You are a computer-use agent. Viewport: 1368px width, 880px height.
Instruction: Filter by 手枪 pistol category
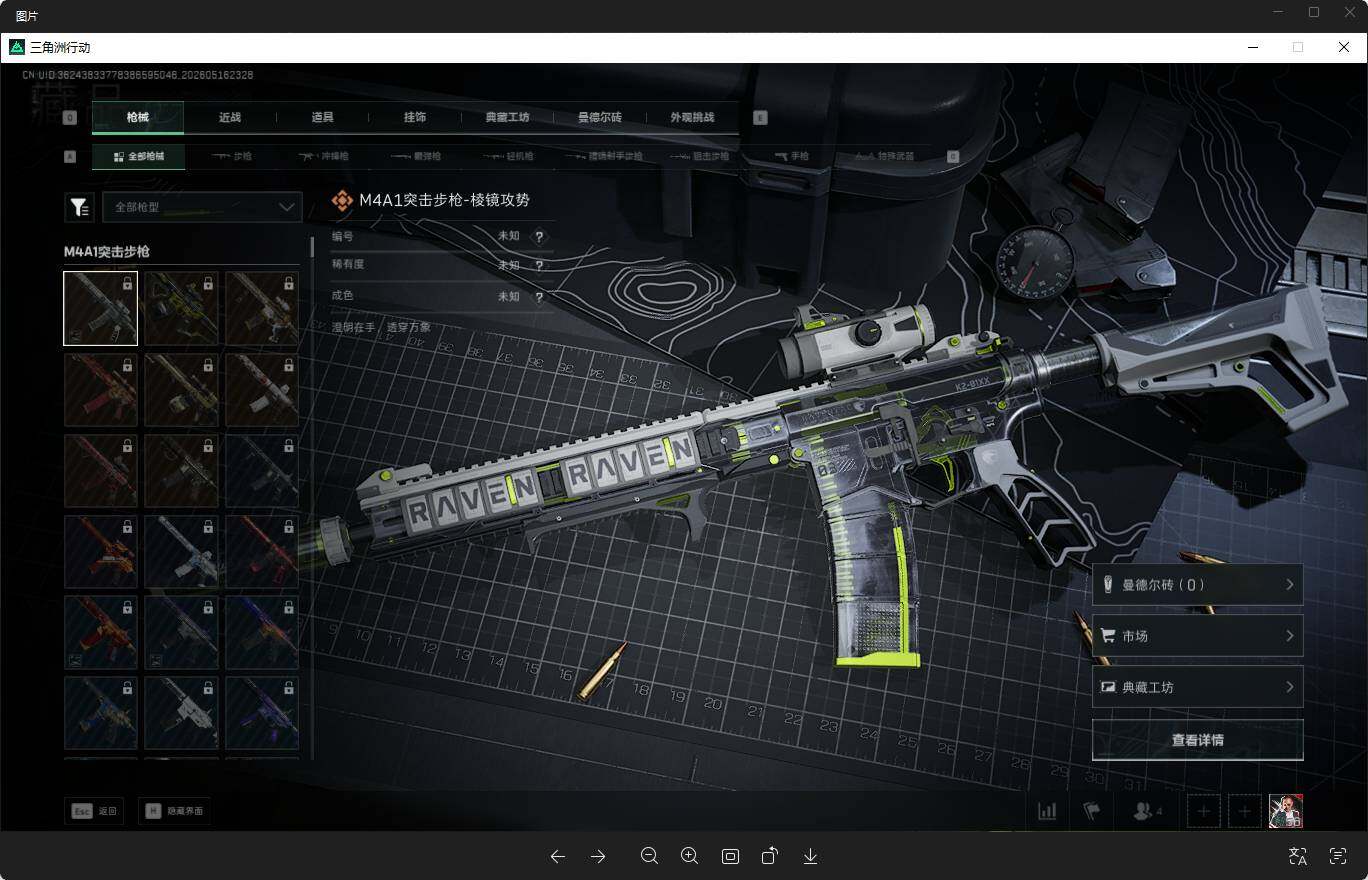coord(791,156)
